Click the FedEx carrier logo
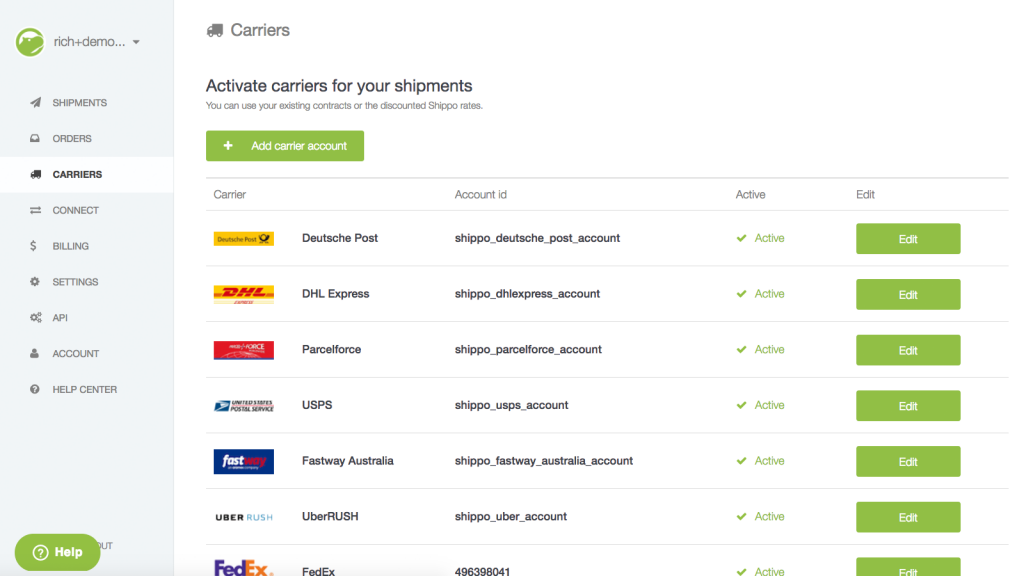The height and width of the screenshot is (576, 1024). (243, 570)
